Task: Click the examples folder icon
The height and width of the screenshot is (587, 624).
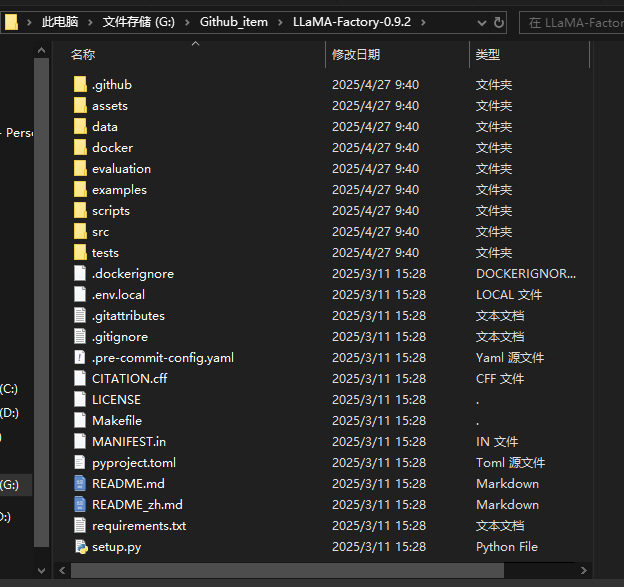Action: point(80,189)
